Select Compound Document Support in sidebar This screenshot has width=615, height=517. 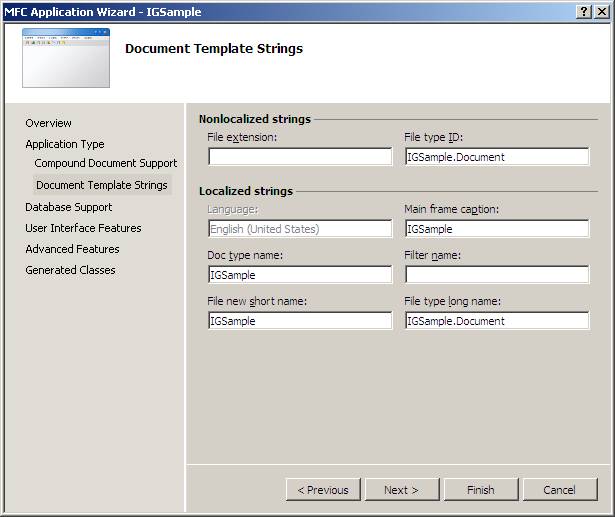pyautogui.click(x=105, y=163)
